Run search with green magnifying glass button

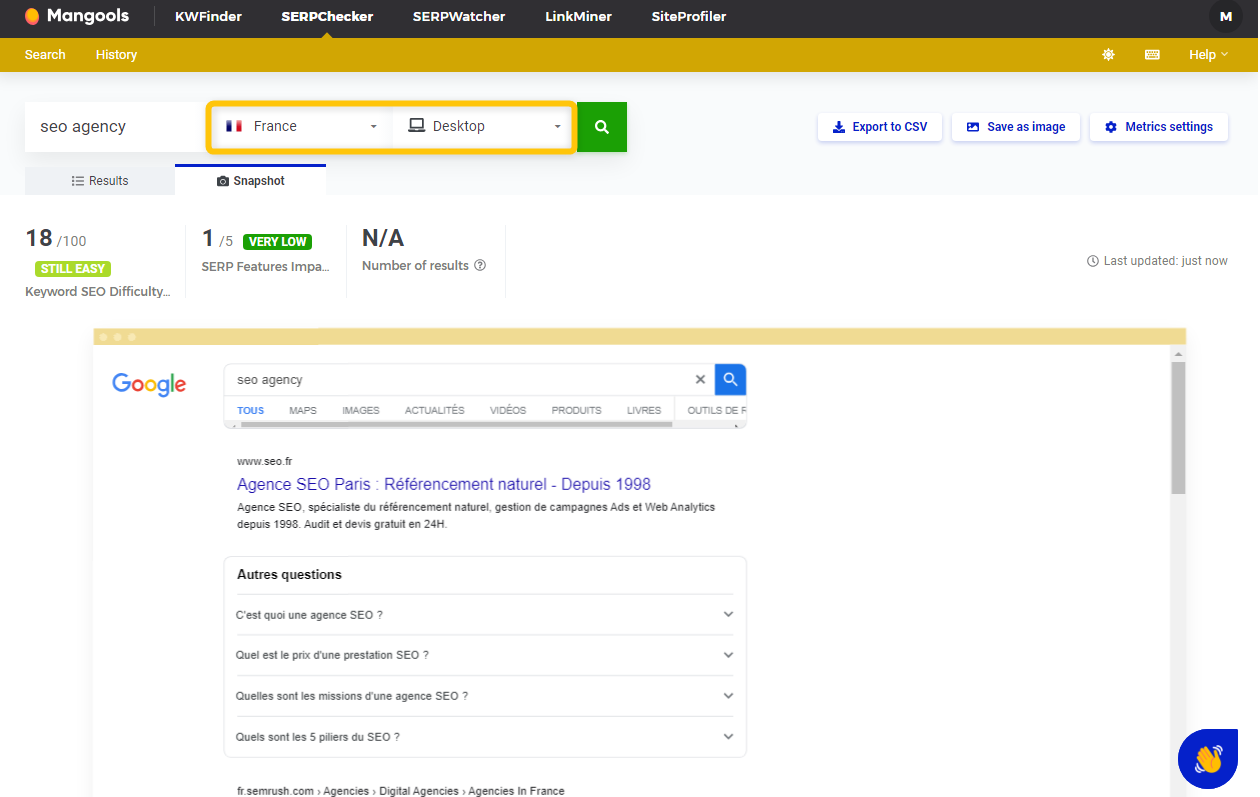point(601,127)
